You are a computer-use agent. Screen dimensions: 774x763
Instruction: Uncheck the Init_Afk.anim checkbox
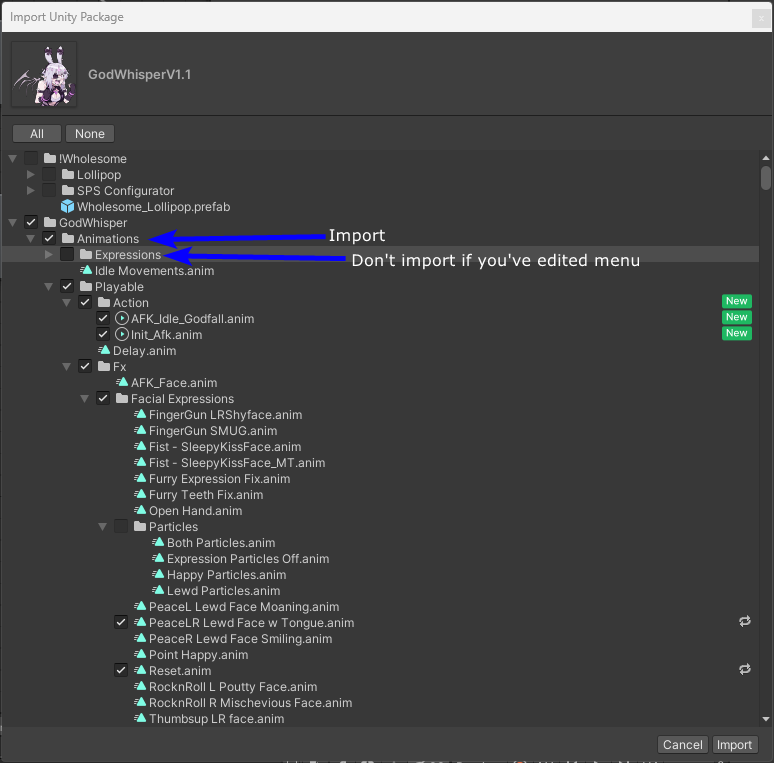[x=103, y=334]
